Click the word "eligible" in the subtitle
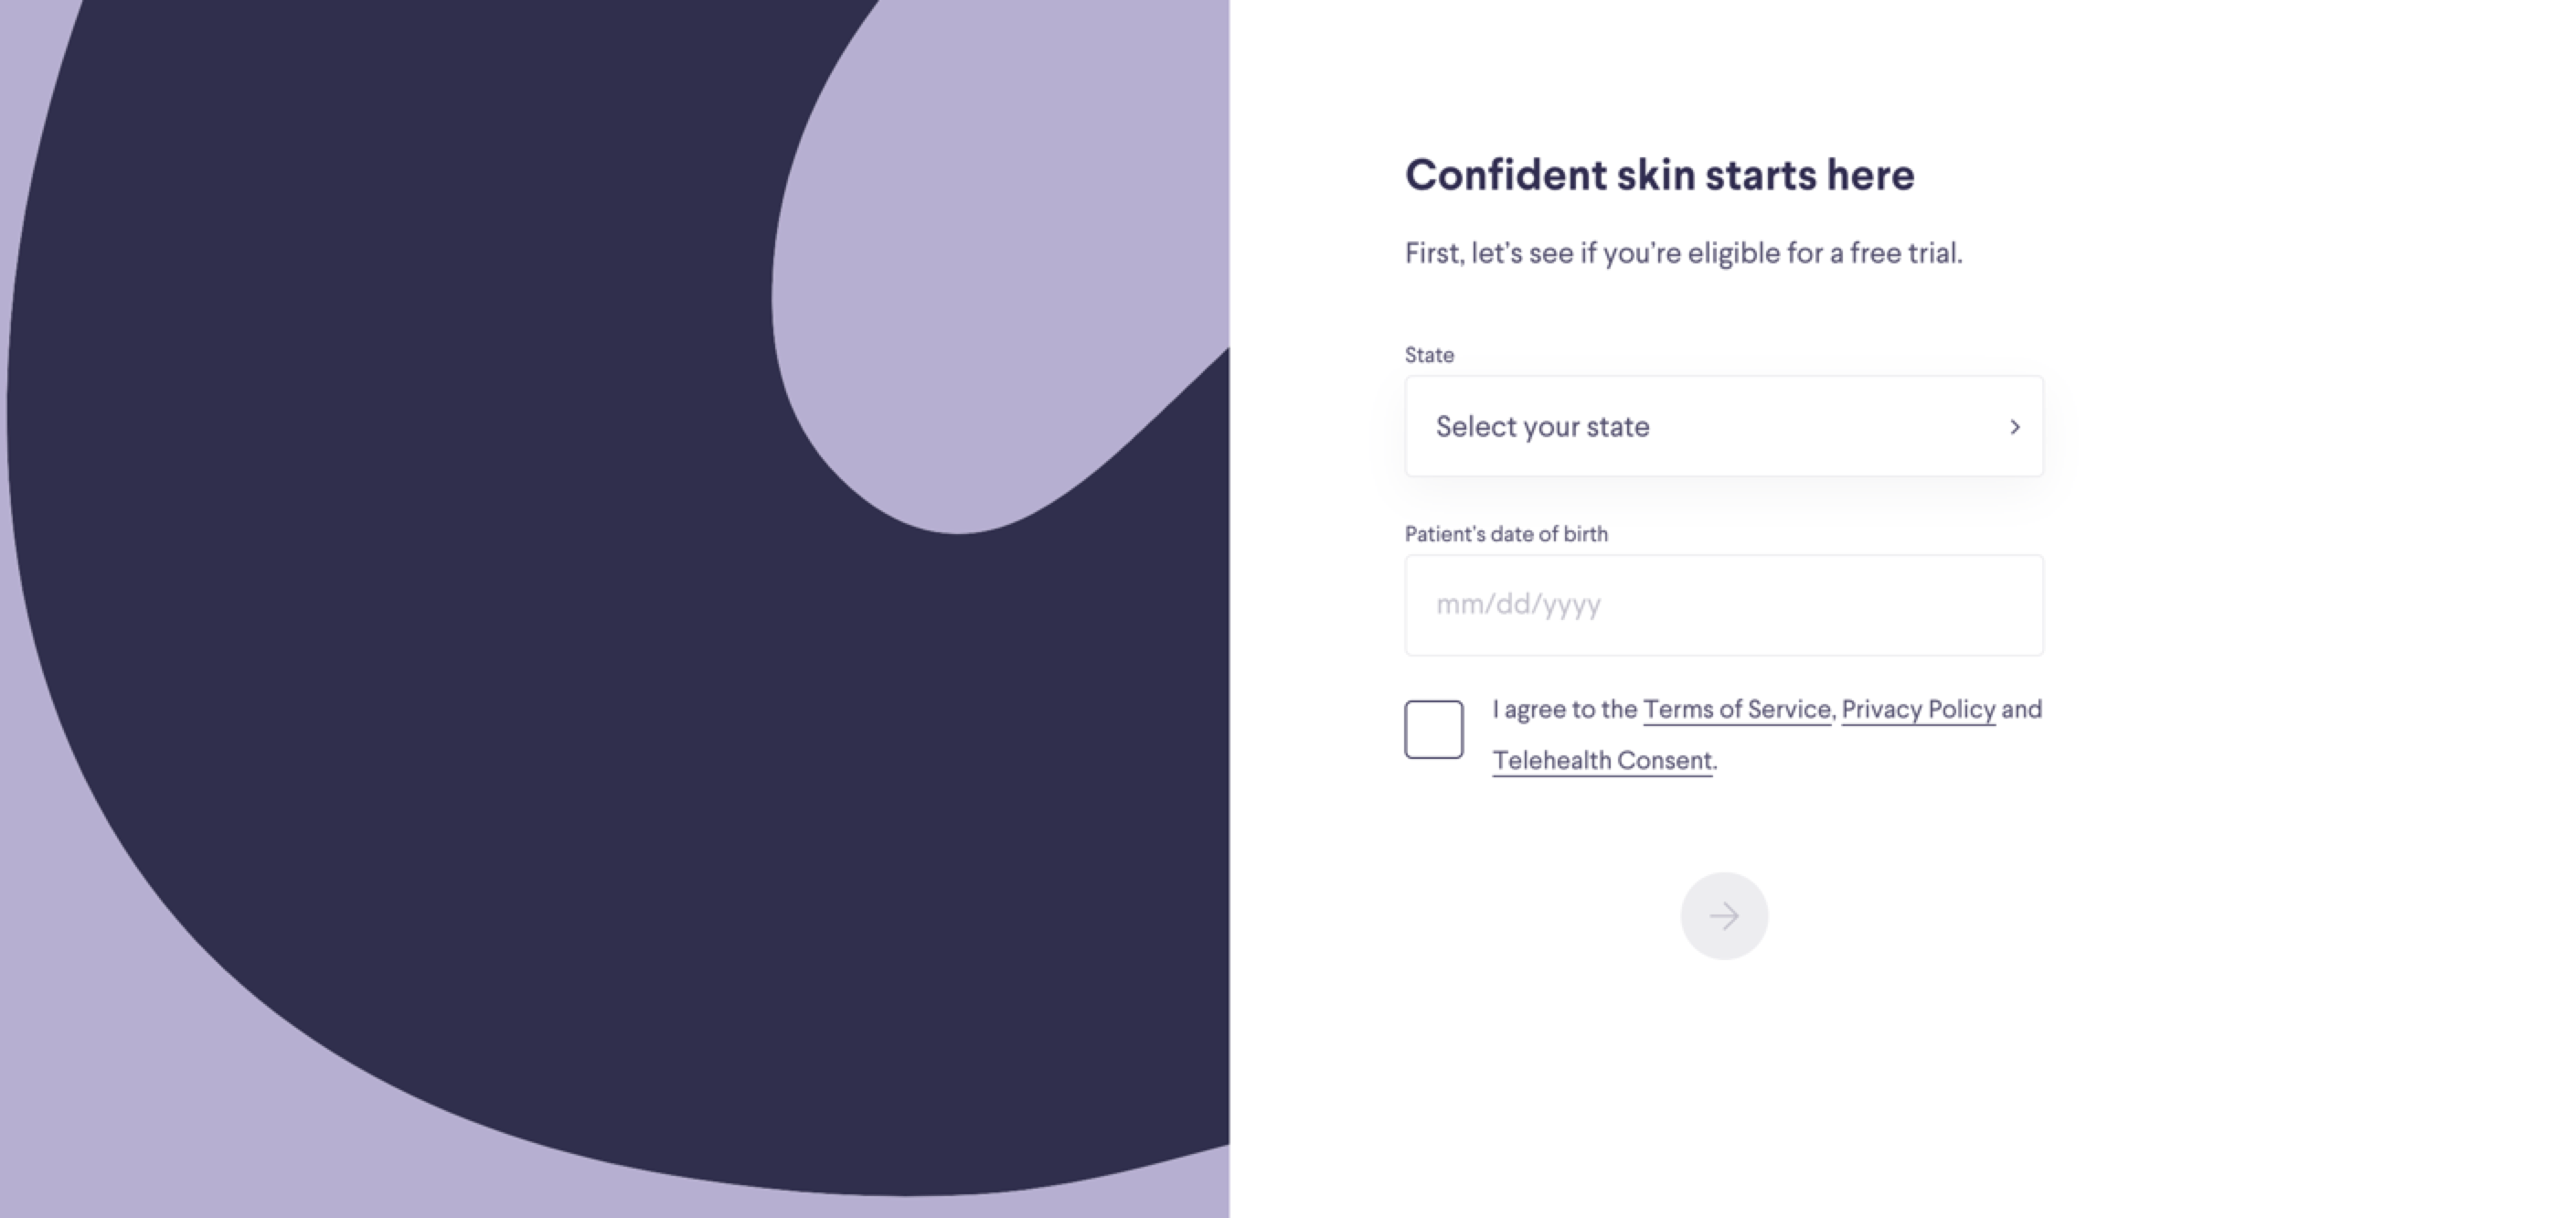This screenshot has width=2576, height=1218. (x=1734, y=253)
